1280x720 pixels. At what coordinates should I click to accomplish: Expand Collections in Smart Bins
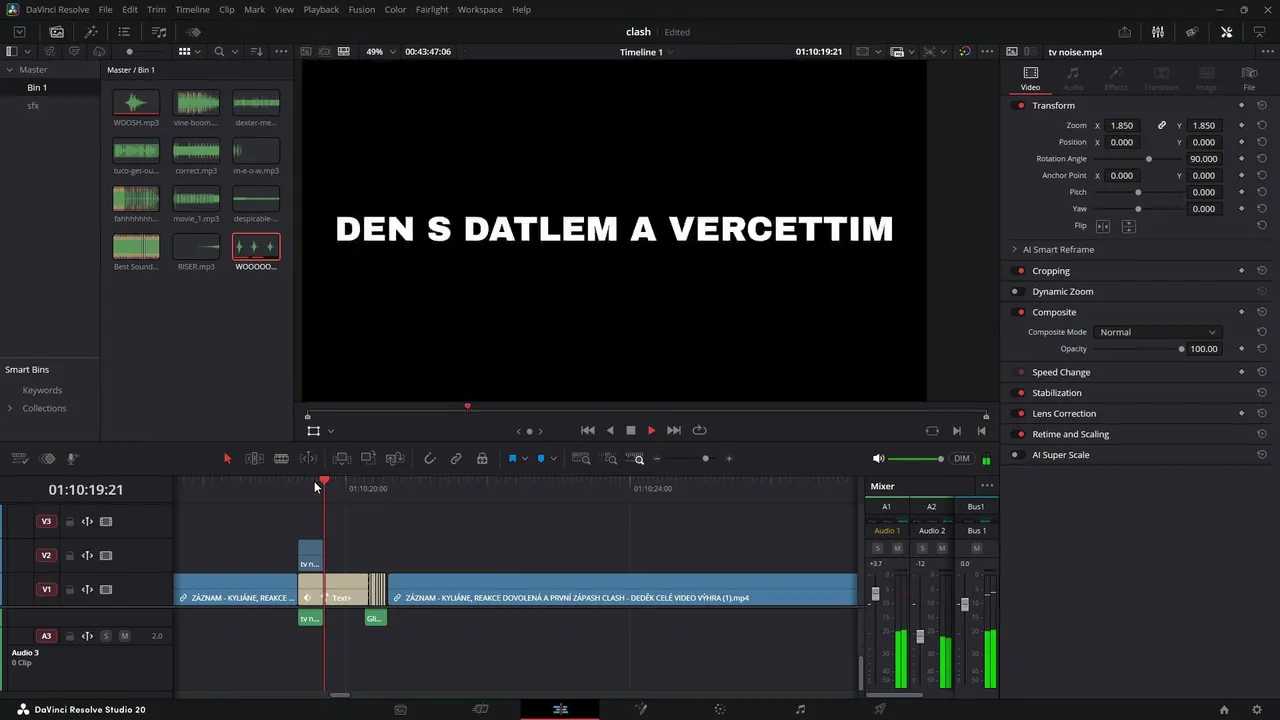point(10,408)
